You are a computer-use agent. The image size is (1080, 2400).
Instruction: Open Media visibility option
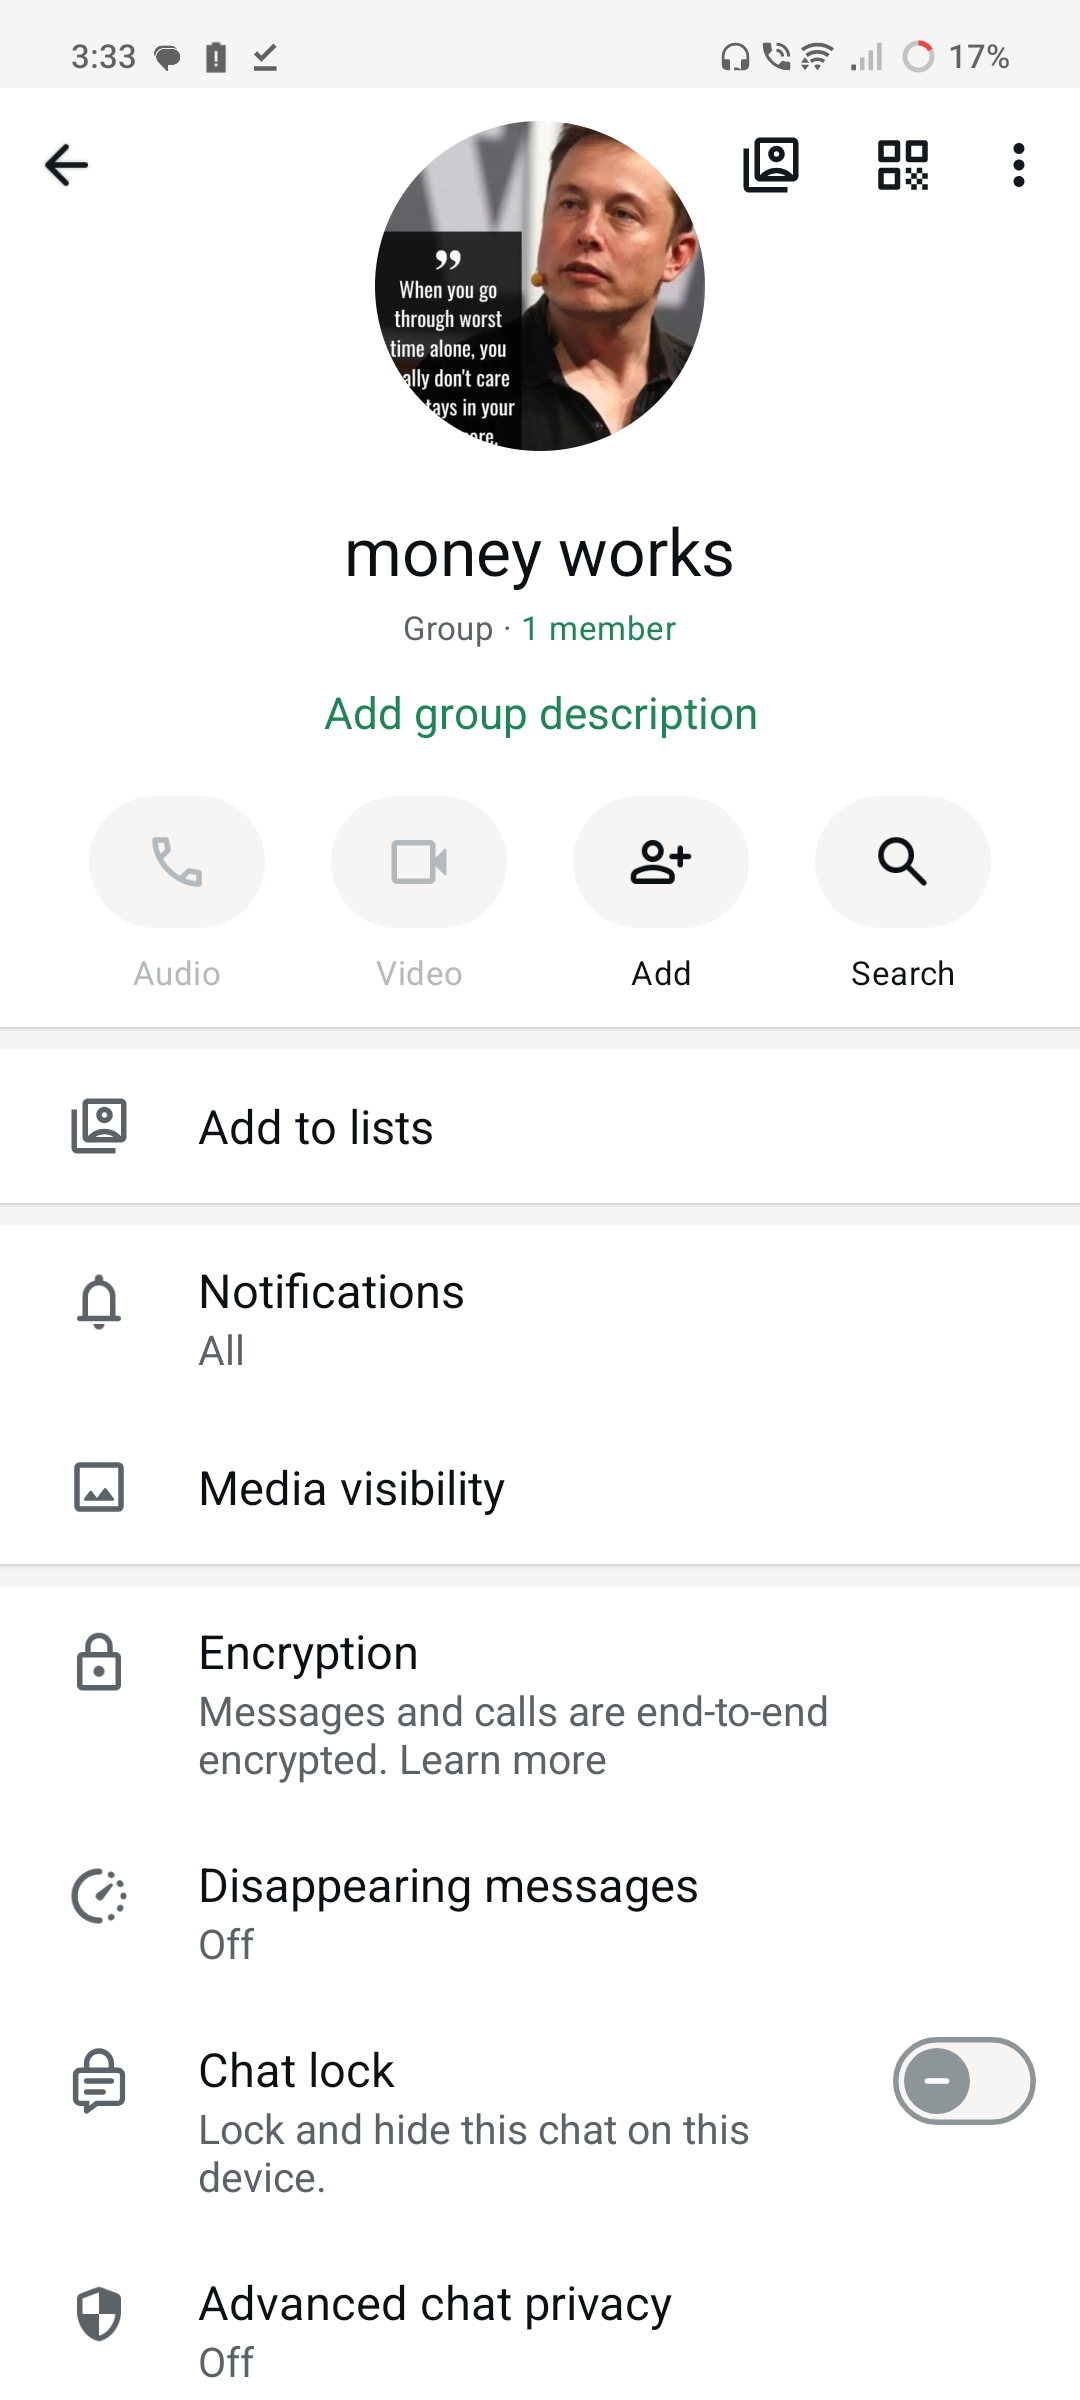point(540,1488)
